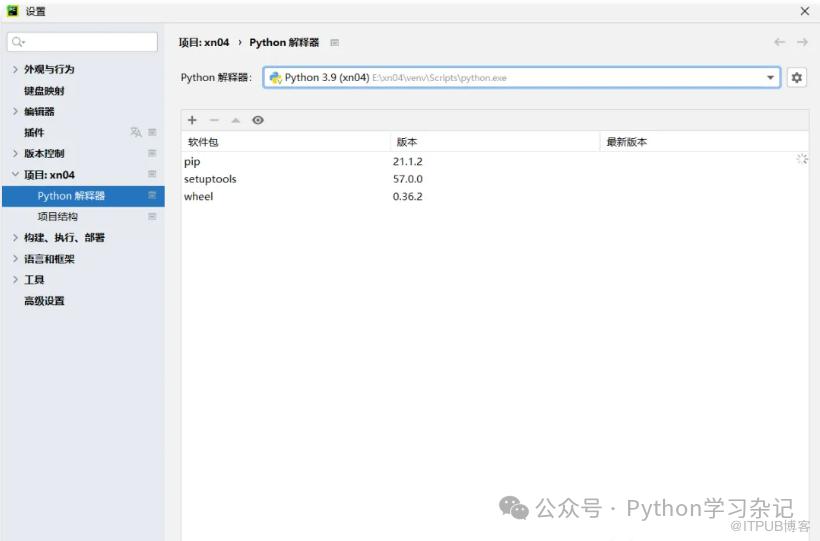Toggle the show early releases eye icon
Viewport: 820px width, 541px height.
coord(258,120)
